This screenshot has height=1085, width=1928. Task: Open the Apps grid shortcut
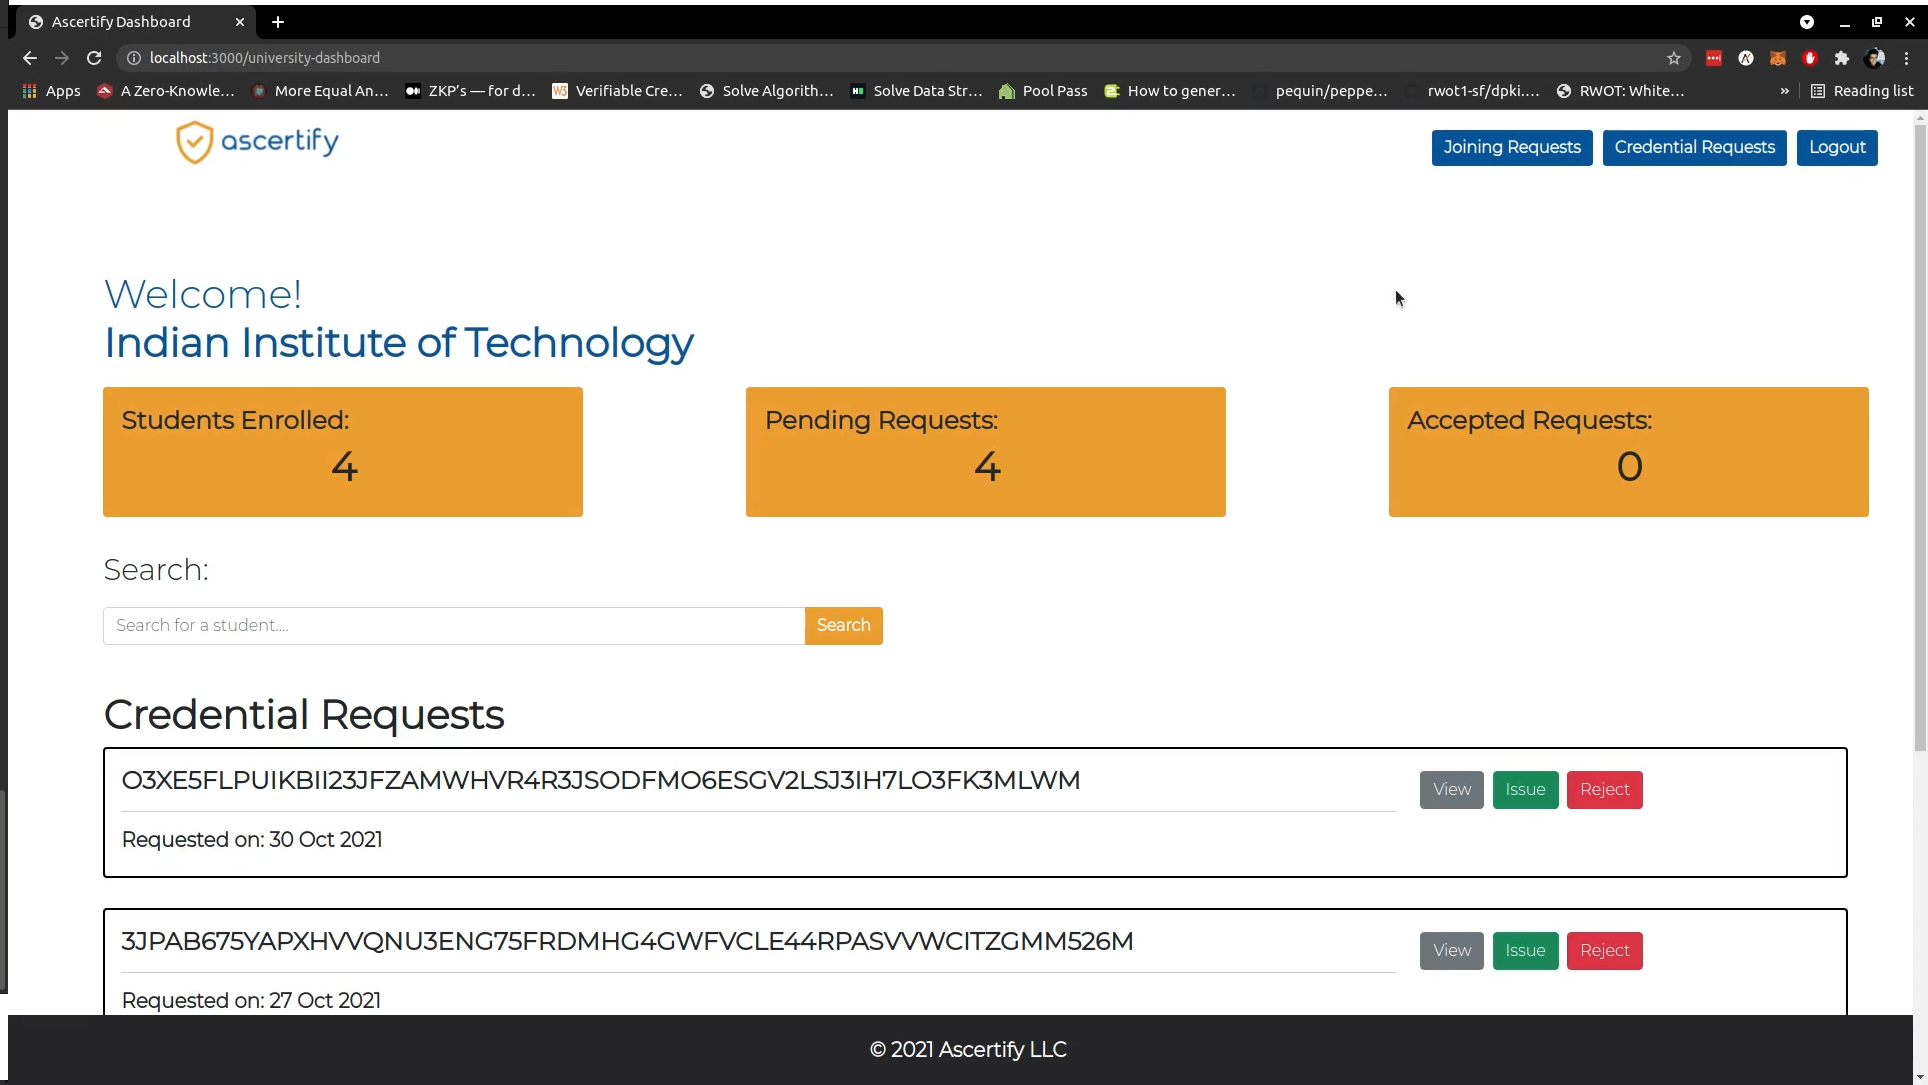pos(51,91)
